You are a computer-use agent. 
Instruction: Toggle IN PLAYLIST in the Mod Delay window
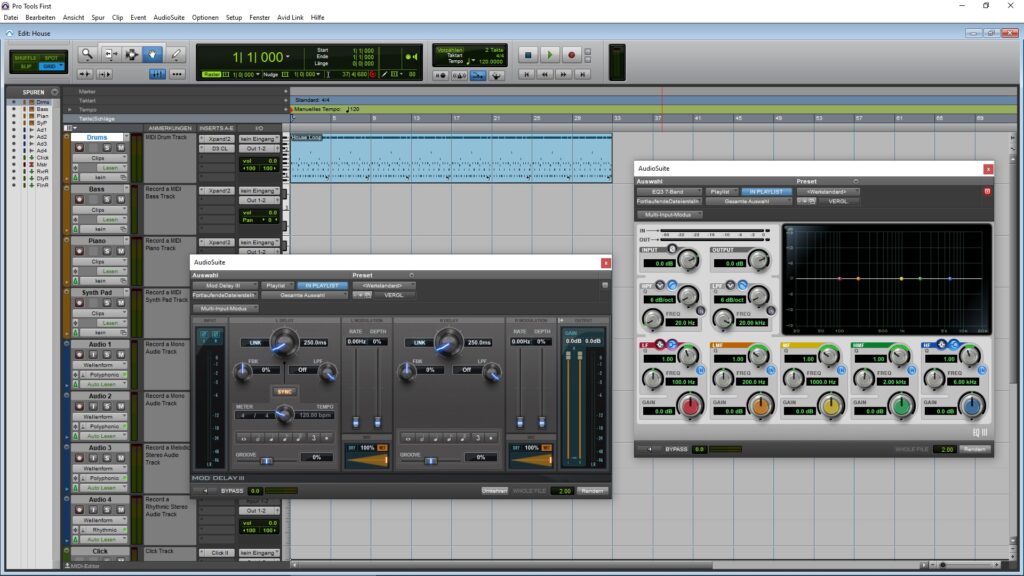tap(322, 285)
